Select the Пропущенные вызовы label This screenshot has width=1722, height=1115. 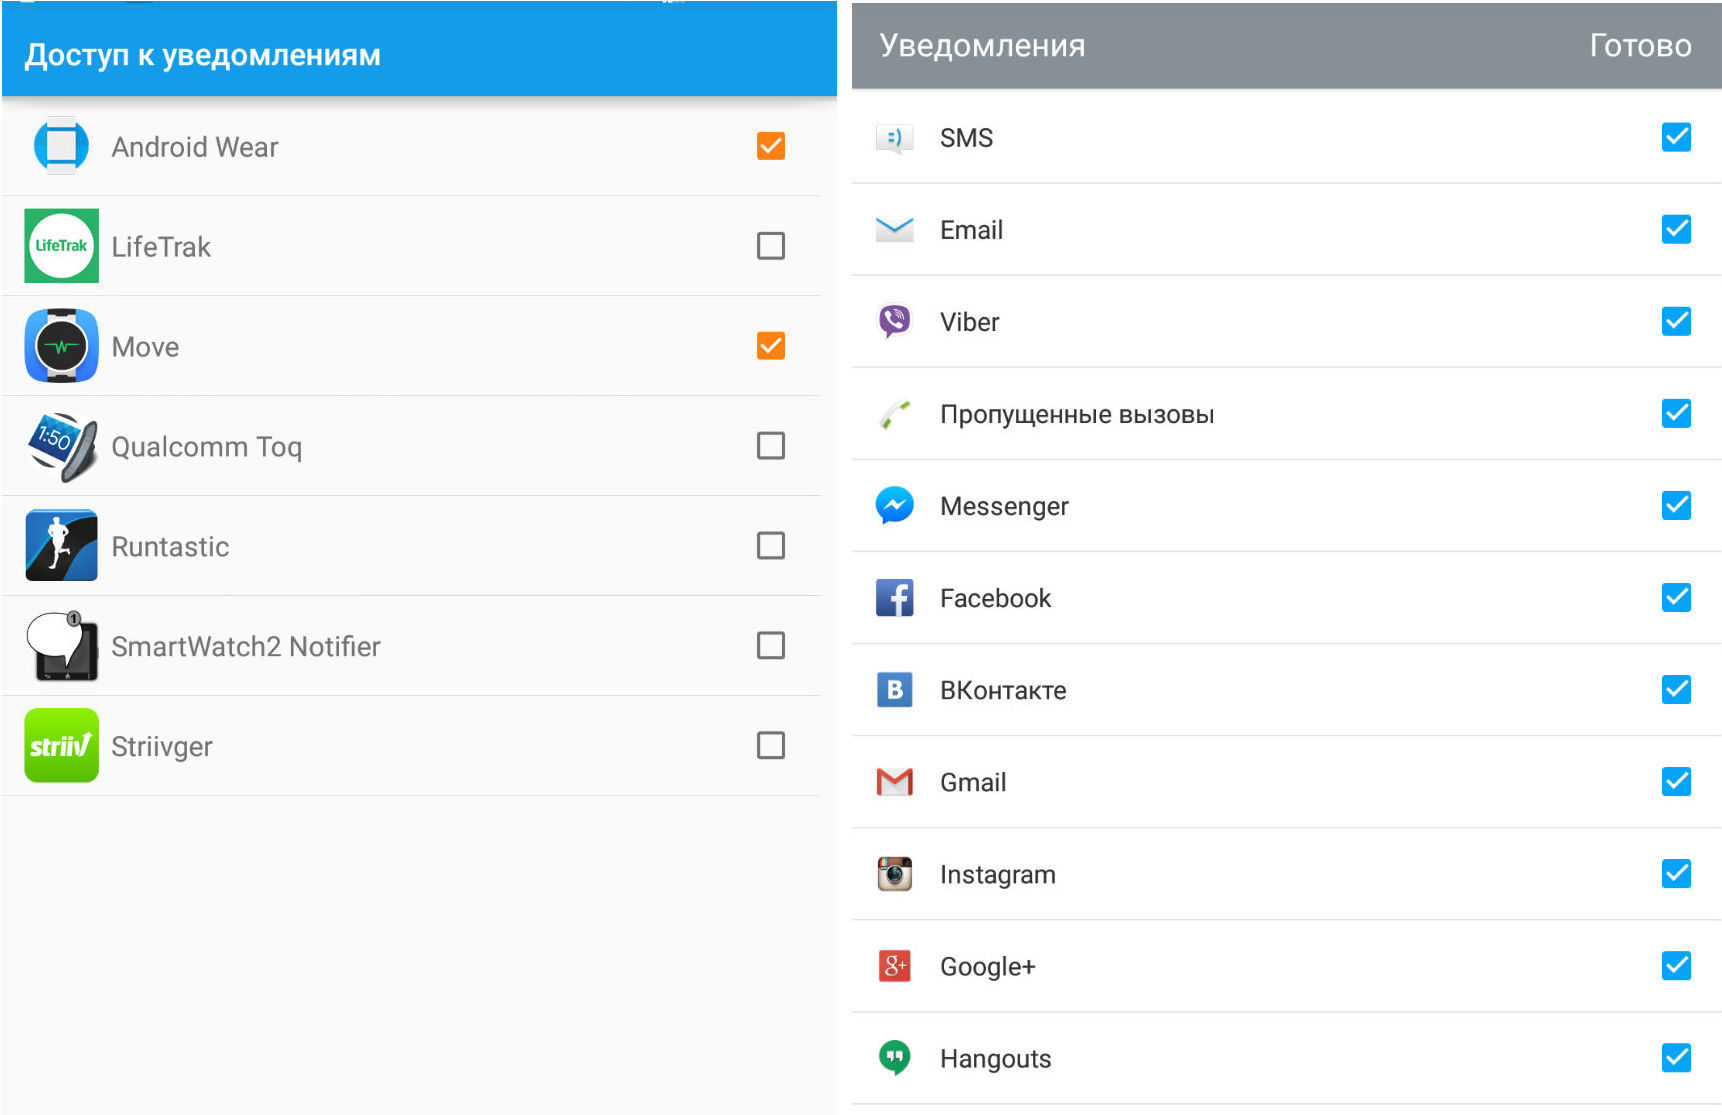tap(1077, 414)
